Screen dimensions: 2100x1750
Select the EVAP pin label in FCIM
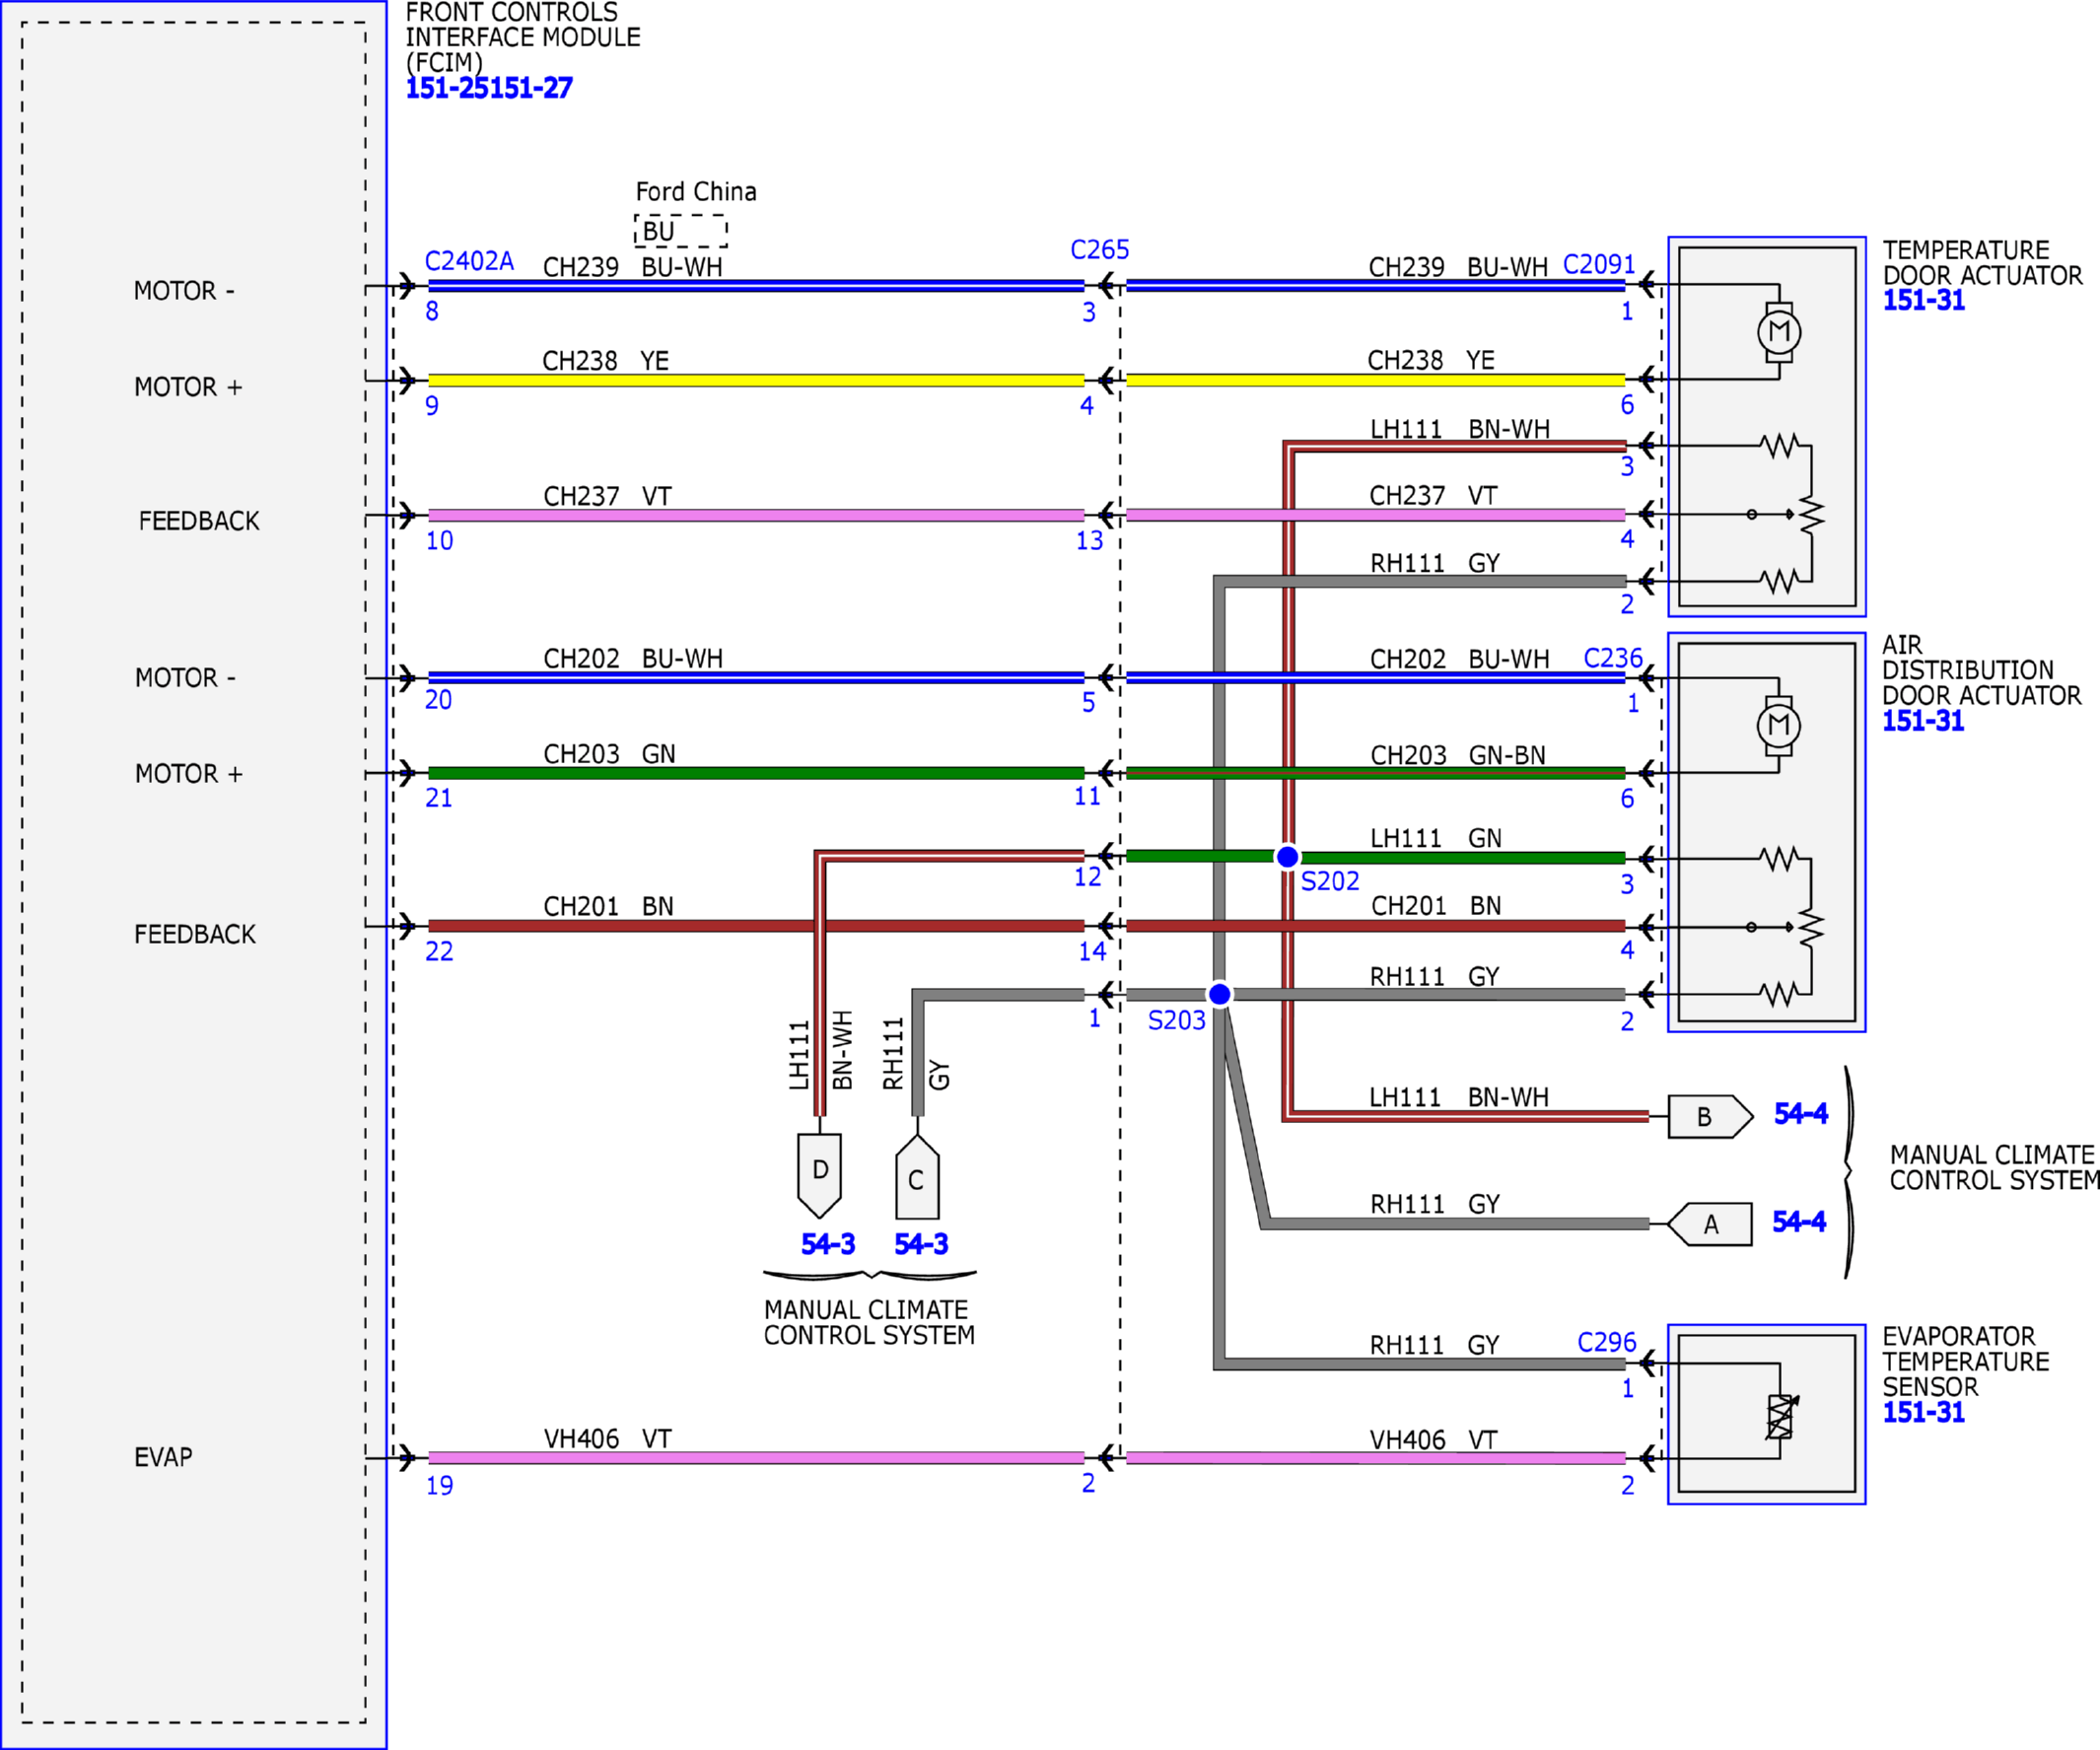pyautogui.click(x=163, y=1457)
